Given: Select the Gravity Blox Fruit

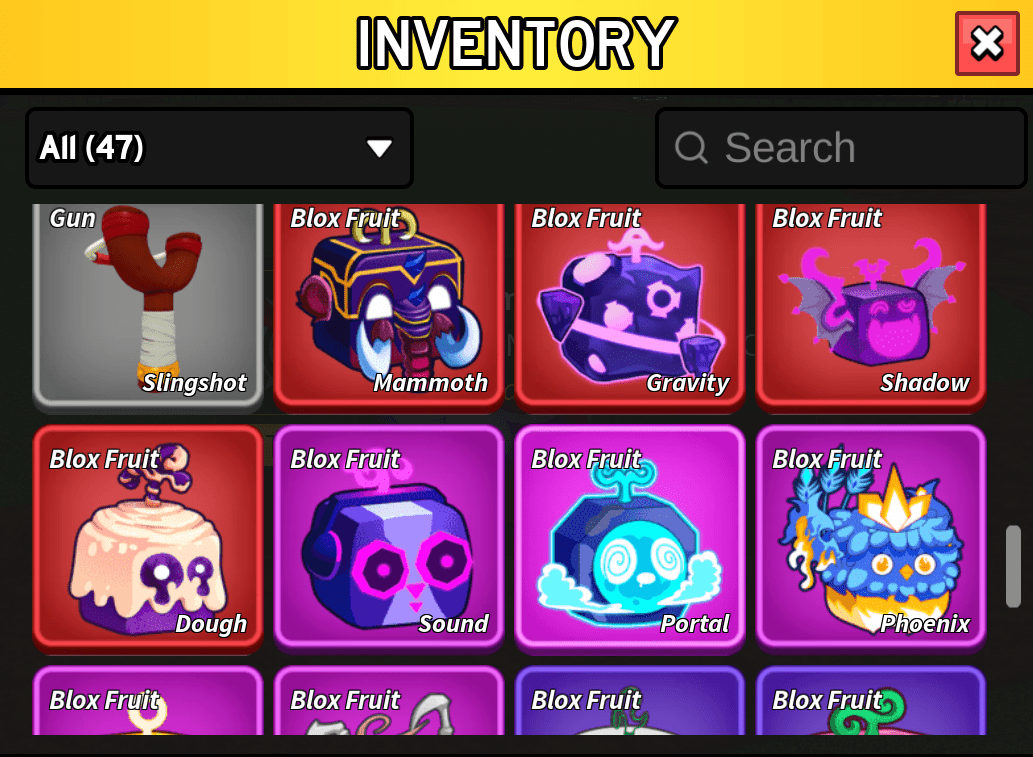Looking at the screenshot, I should point(630,306).
